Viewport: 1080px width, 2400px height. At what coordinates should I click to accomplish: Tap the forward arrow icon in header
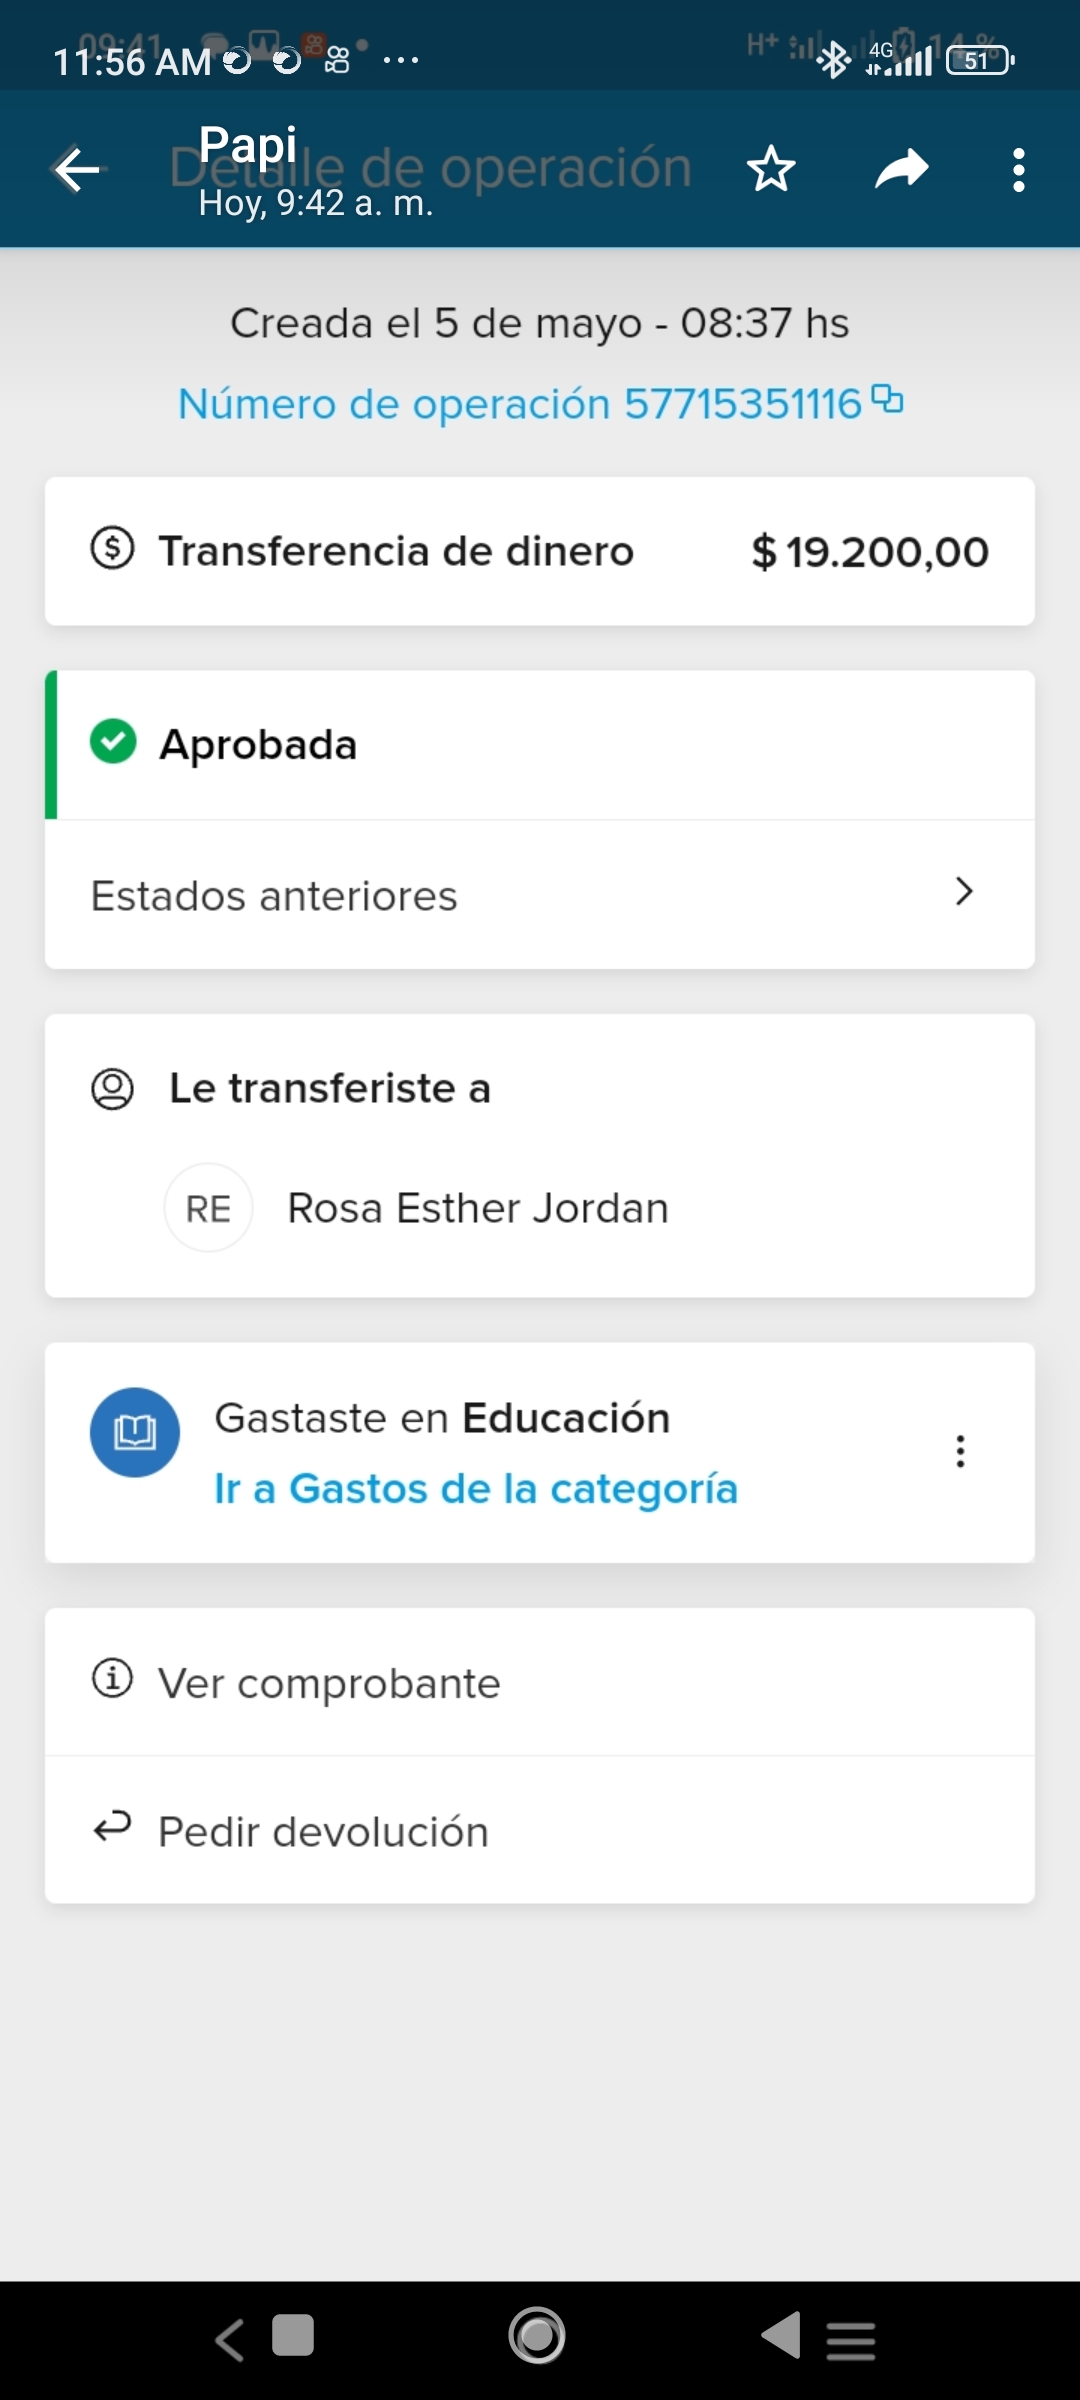tap(901, 169)
